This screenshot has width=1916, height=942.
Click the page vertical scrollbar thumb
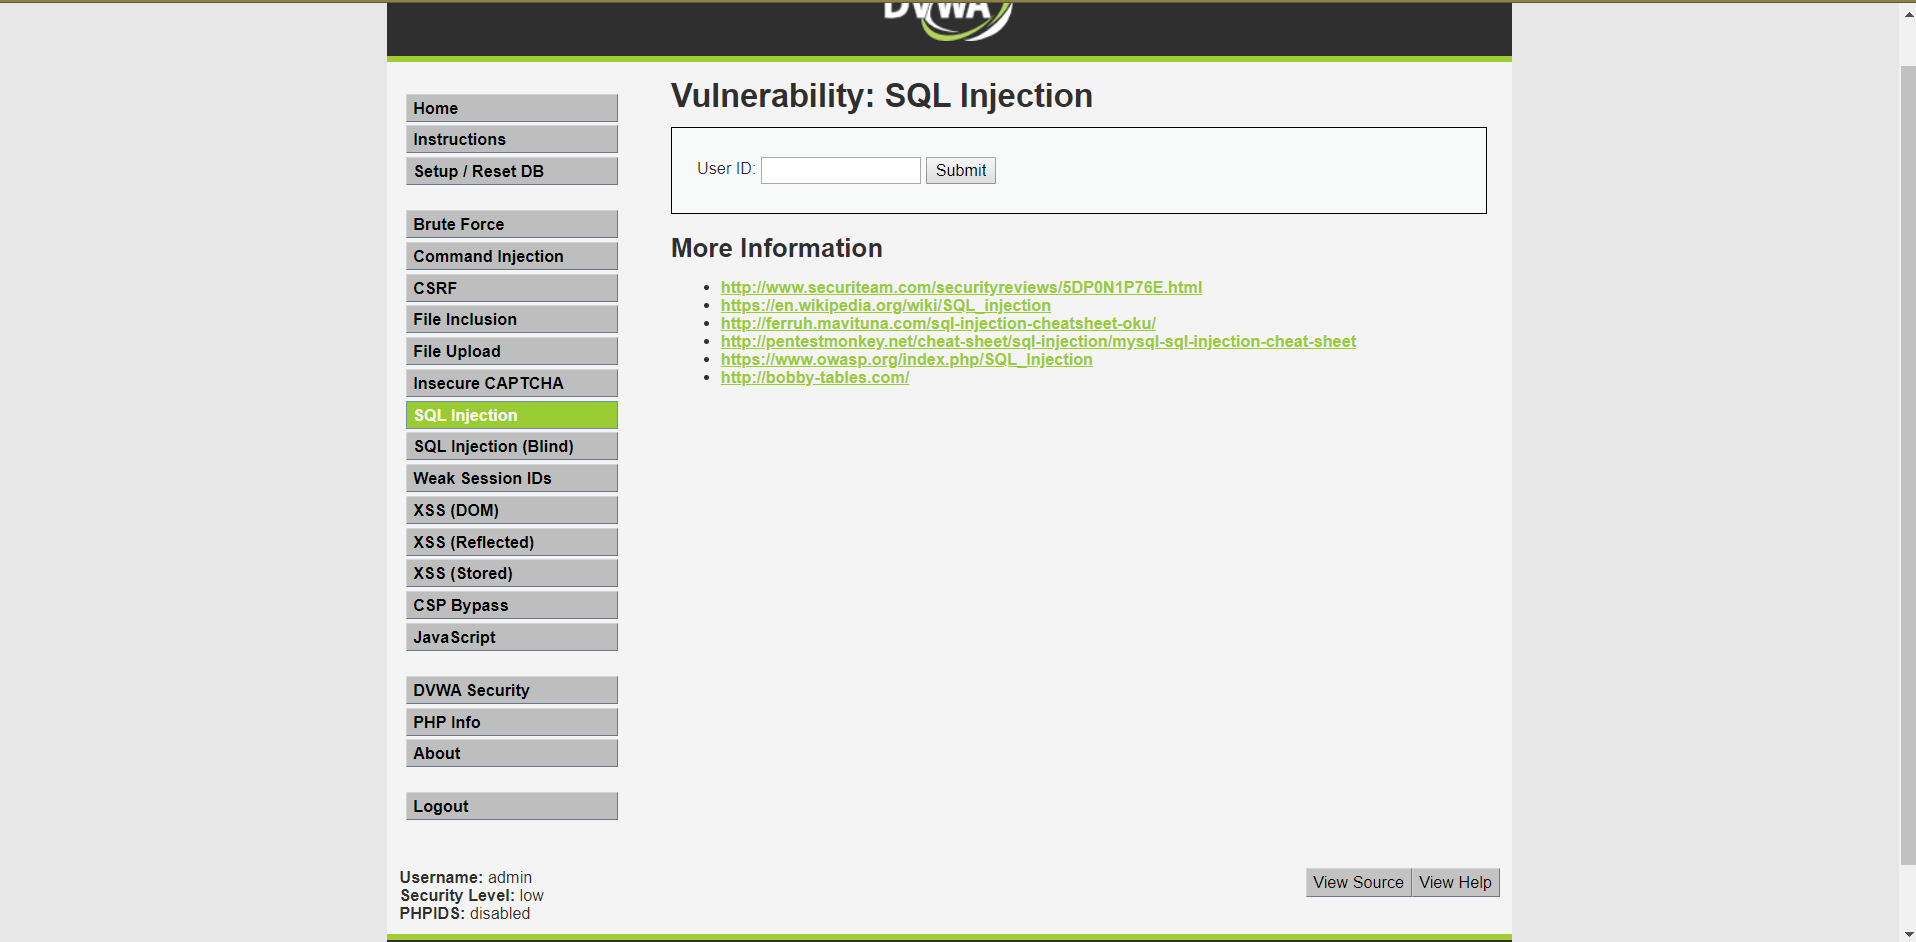(1908, 465)
